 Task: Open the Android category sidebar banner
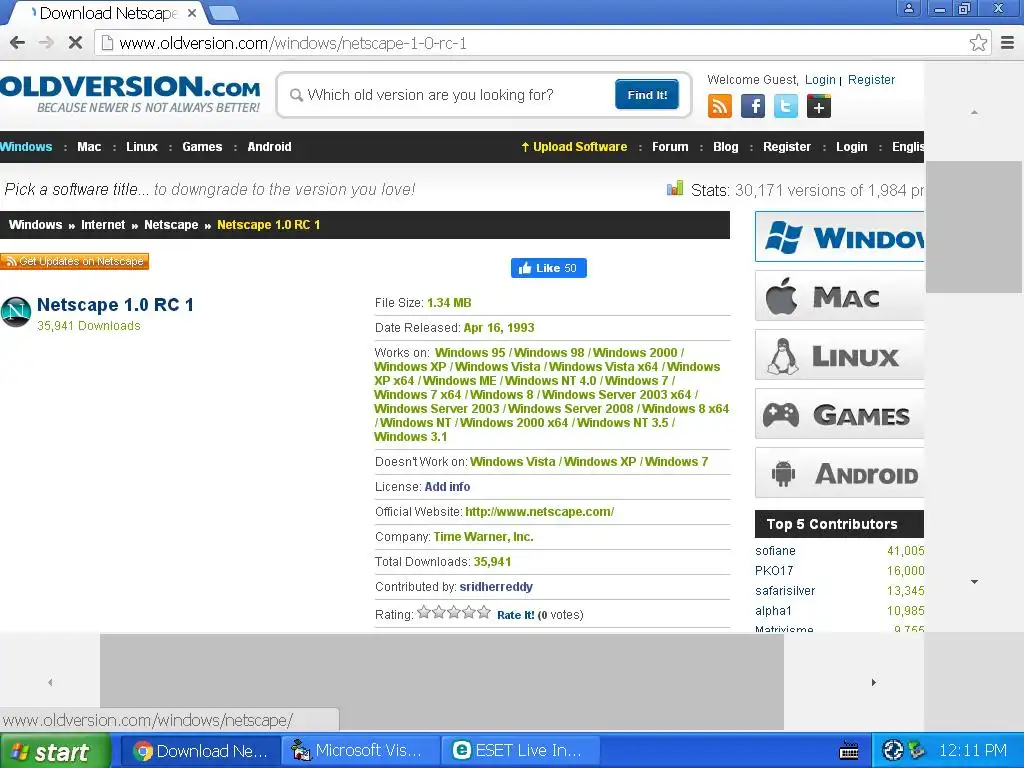pos(839,473)
